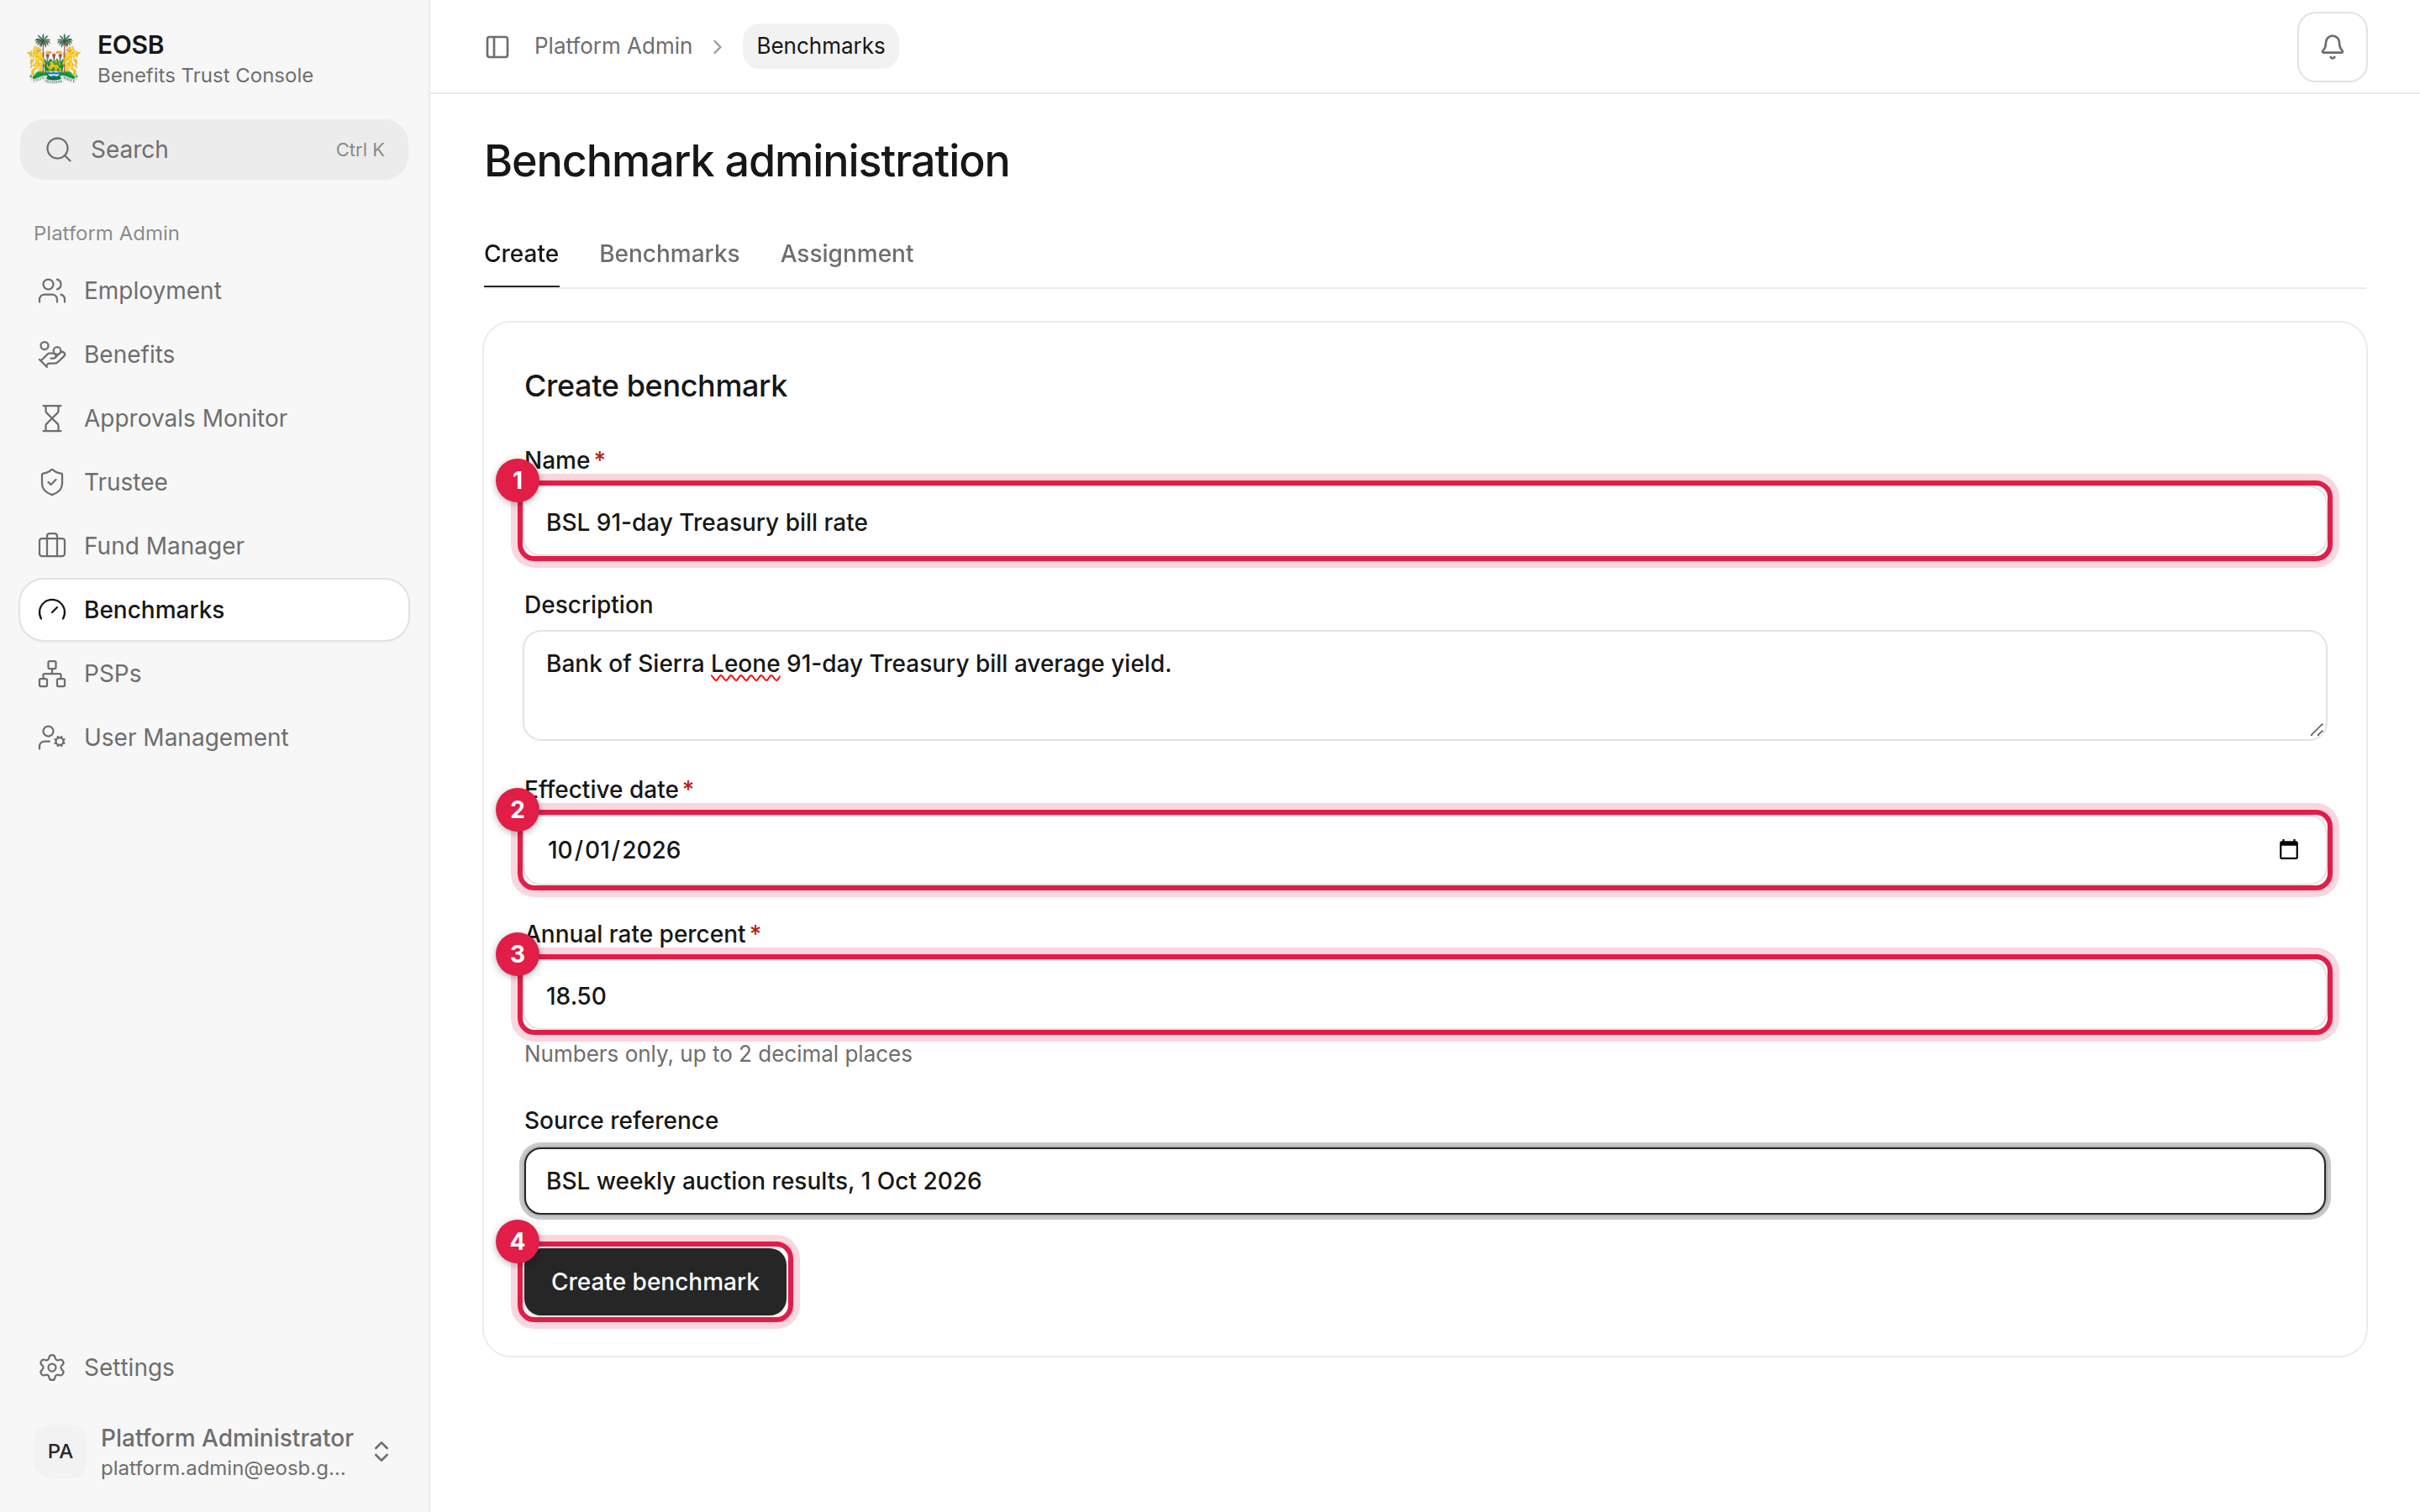Click the Fund Manager briefcase icon
The image size is (2420, 1512).
point(52,546)
